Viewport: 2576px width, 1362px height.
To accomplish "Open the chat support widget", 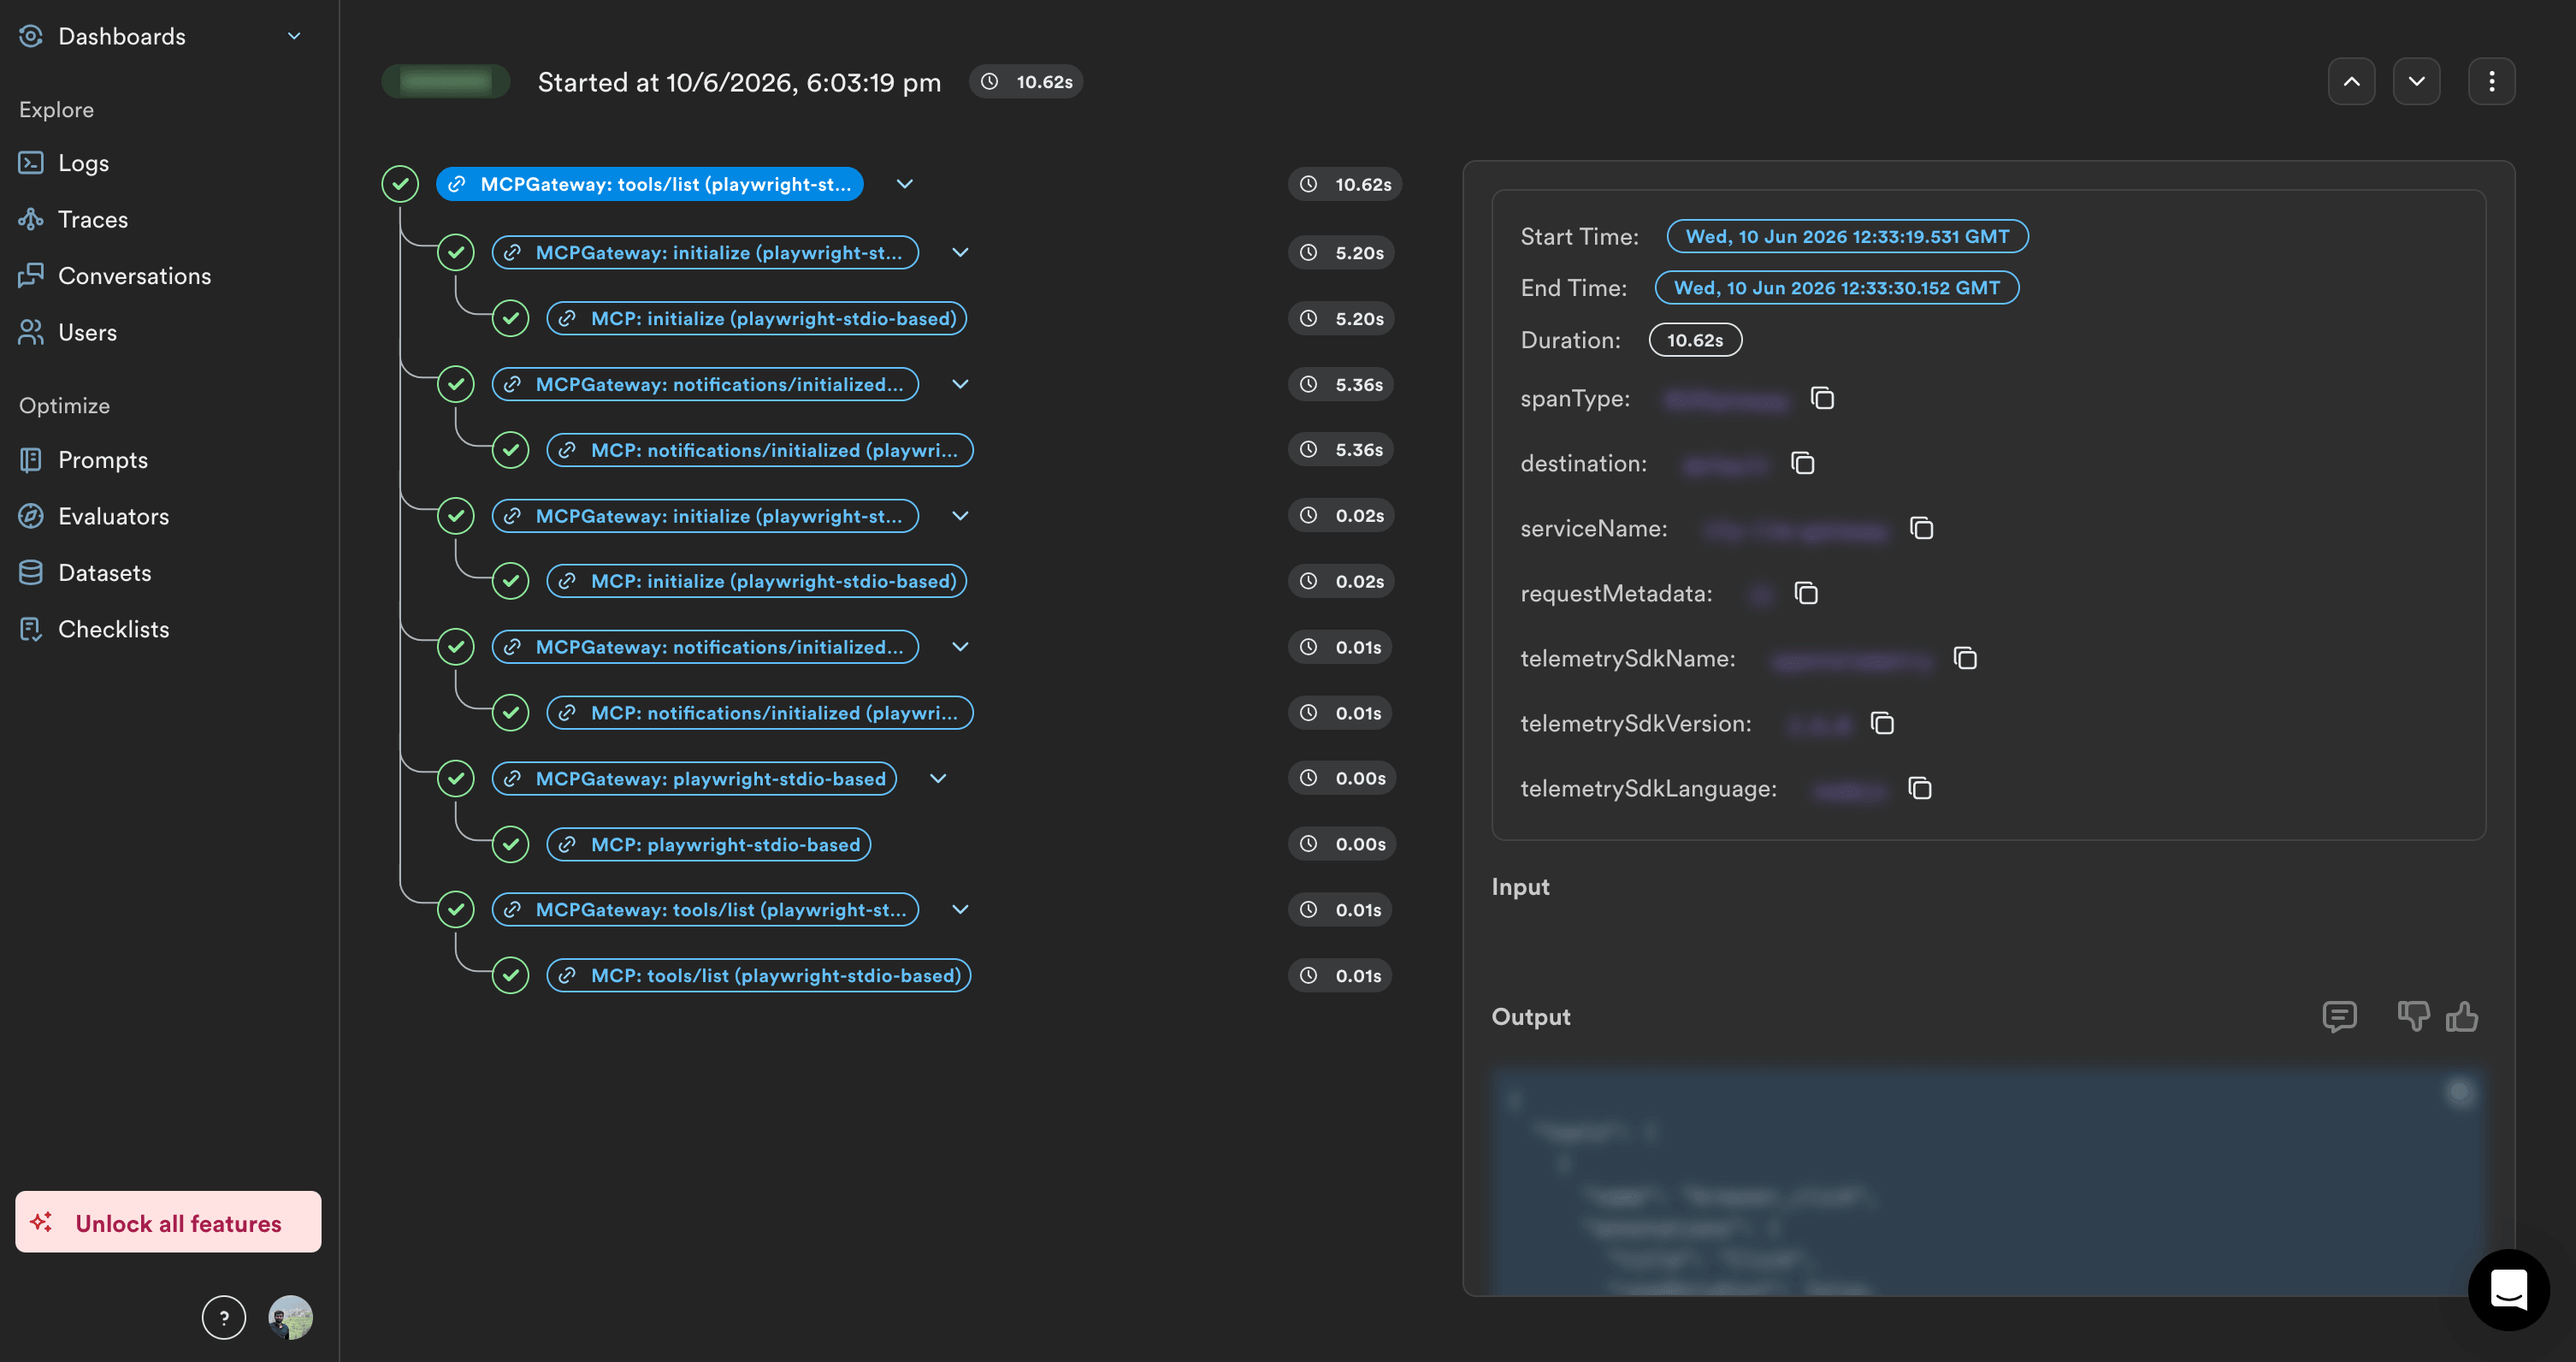I will coord(2509,1290).
